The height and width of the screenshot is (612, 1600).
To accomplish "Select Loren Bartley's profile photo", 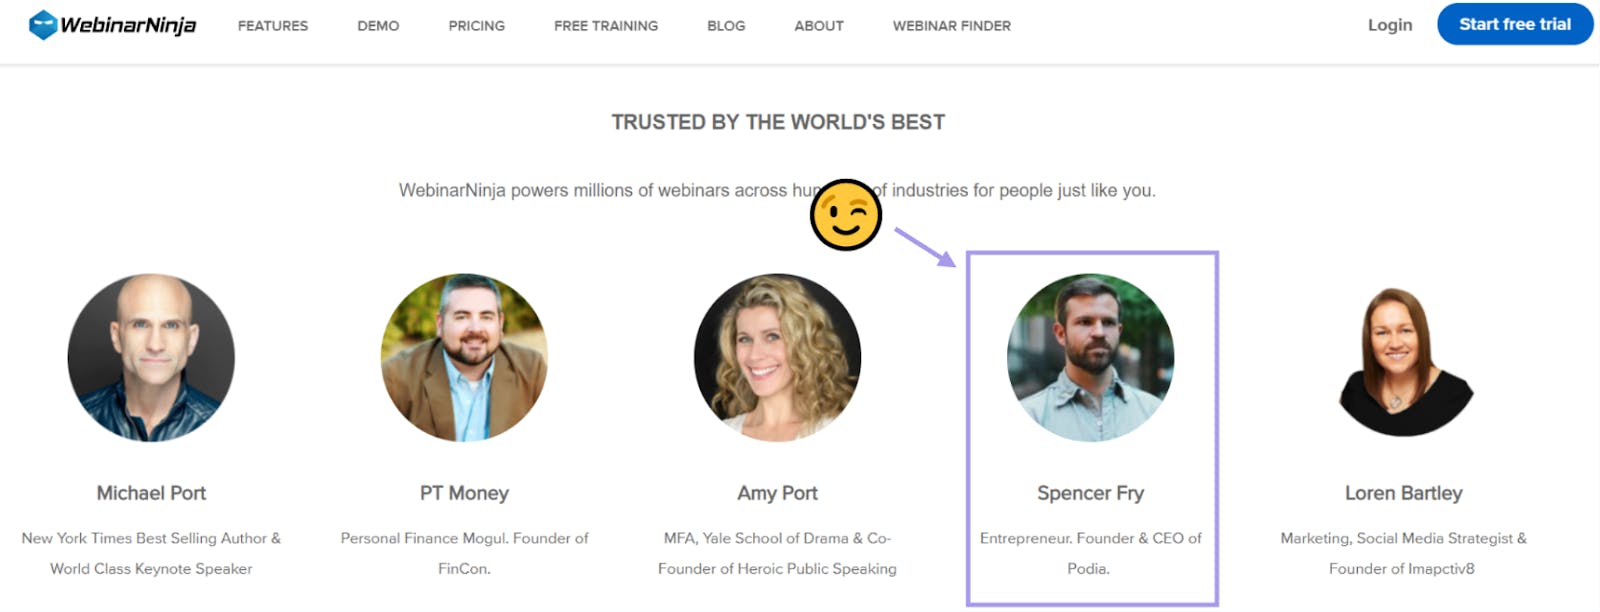I will pos(1404,362).
